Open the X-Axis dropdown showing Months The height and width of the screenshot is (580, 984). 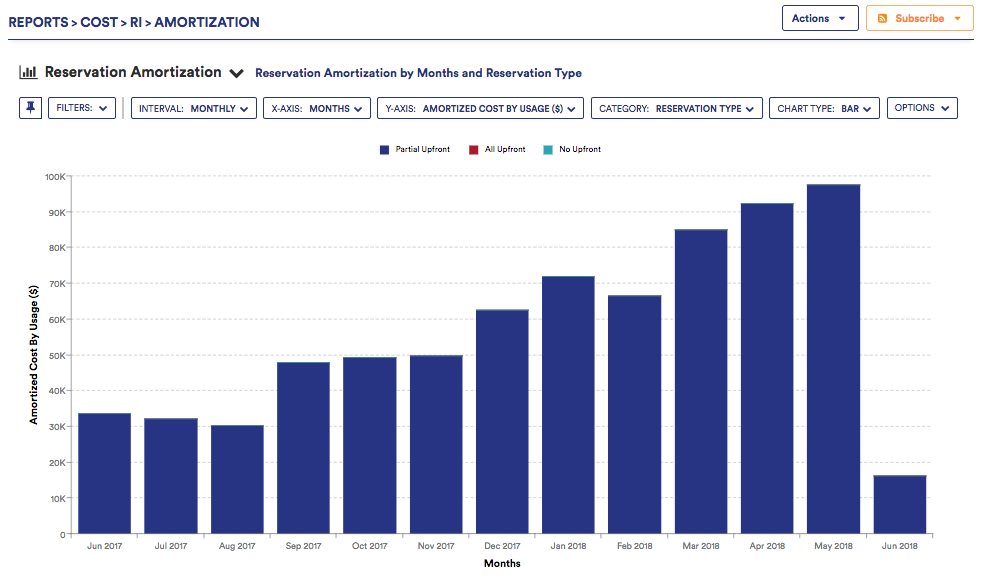pyautogui.click(x=316, y=108)
